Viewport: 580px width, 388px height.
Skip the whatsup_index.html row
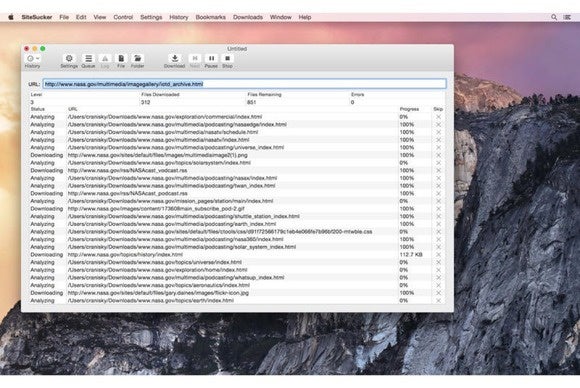pyautogui.click(x=438, y=277)
